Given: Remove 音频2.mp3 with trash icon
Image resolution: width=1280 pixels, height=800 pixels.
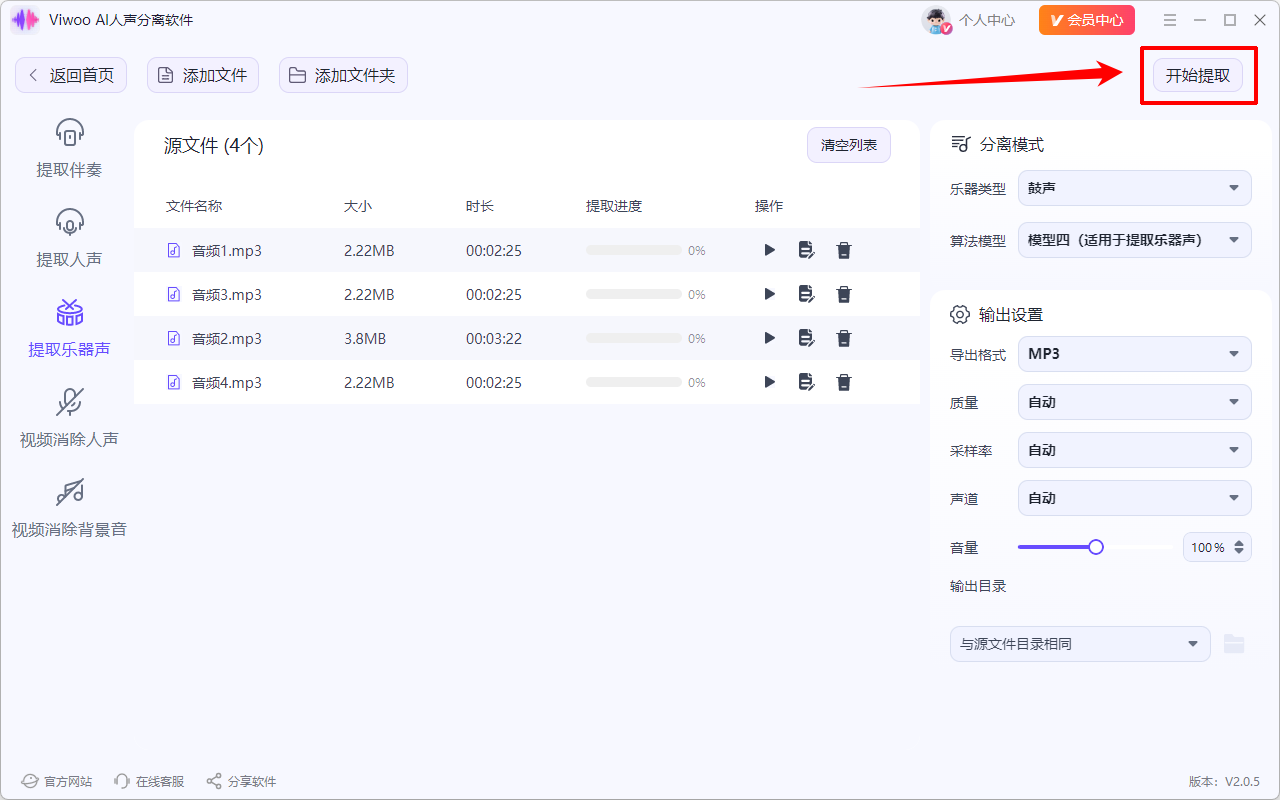Looking at the screenshot, I should [844, 338].
